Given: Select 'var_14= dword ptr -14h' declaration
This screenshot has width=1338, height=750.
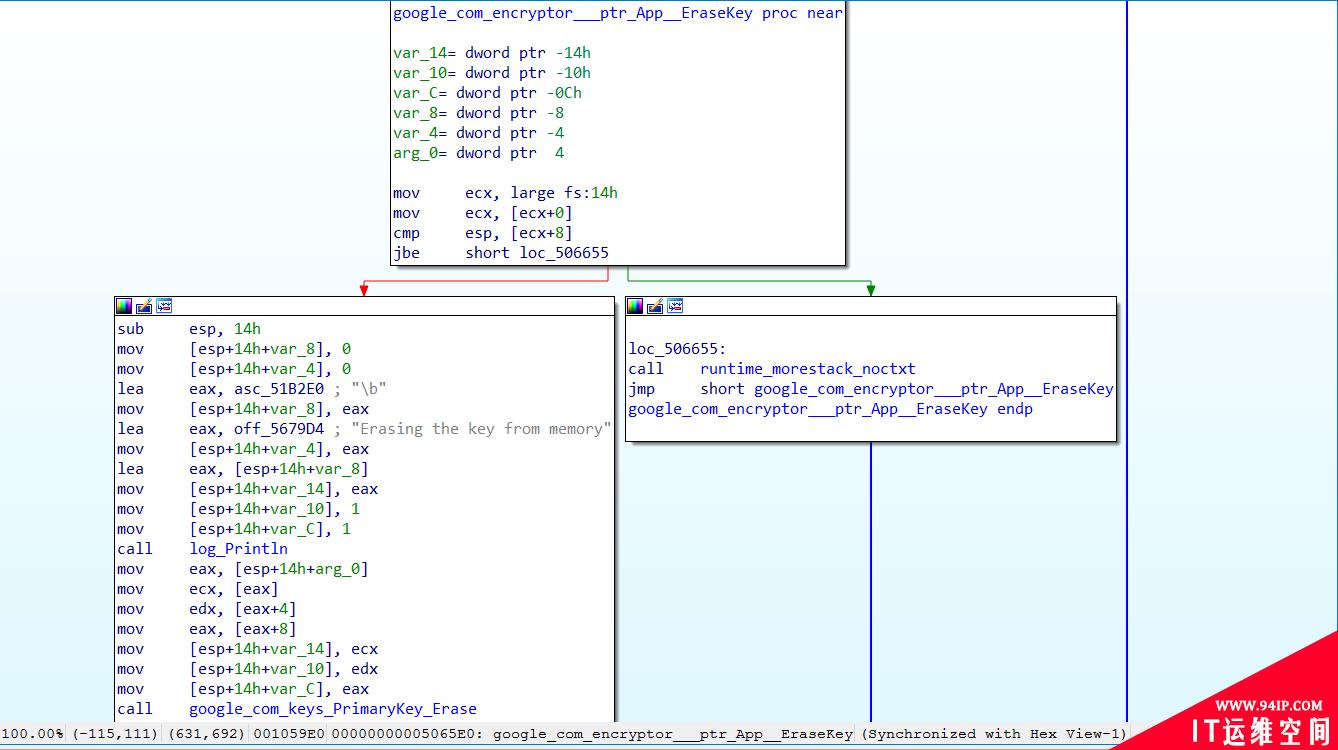Looking at the screenshot, I should [492, 53].
